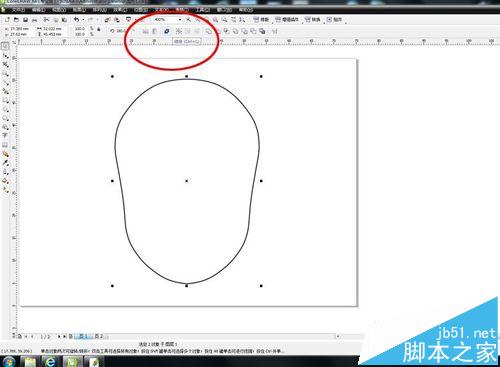Switch to page 1 tab
500x367 pixels.
[83, 337]
